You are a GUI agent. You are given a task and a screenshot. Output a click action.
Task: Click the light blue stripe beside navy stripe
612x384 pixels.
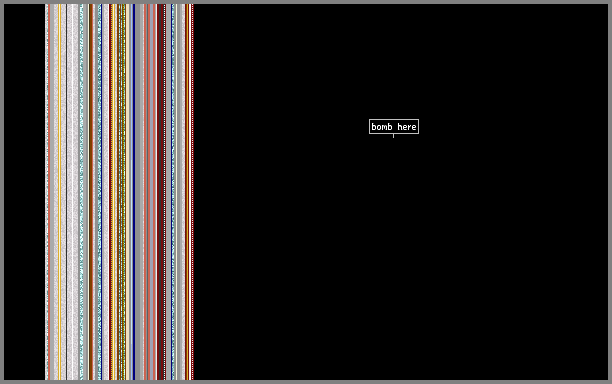(x=132, y=191)
